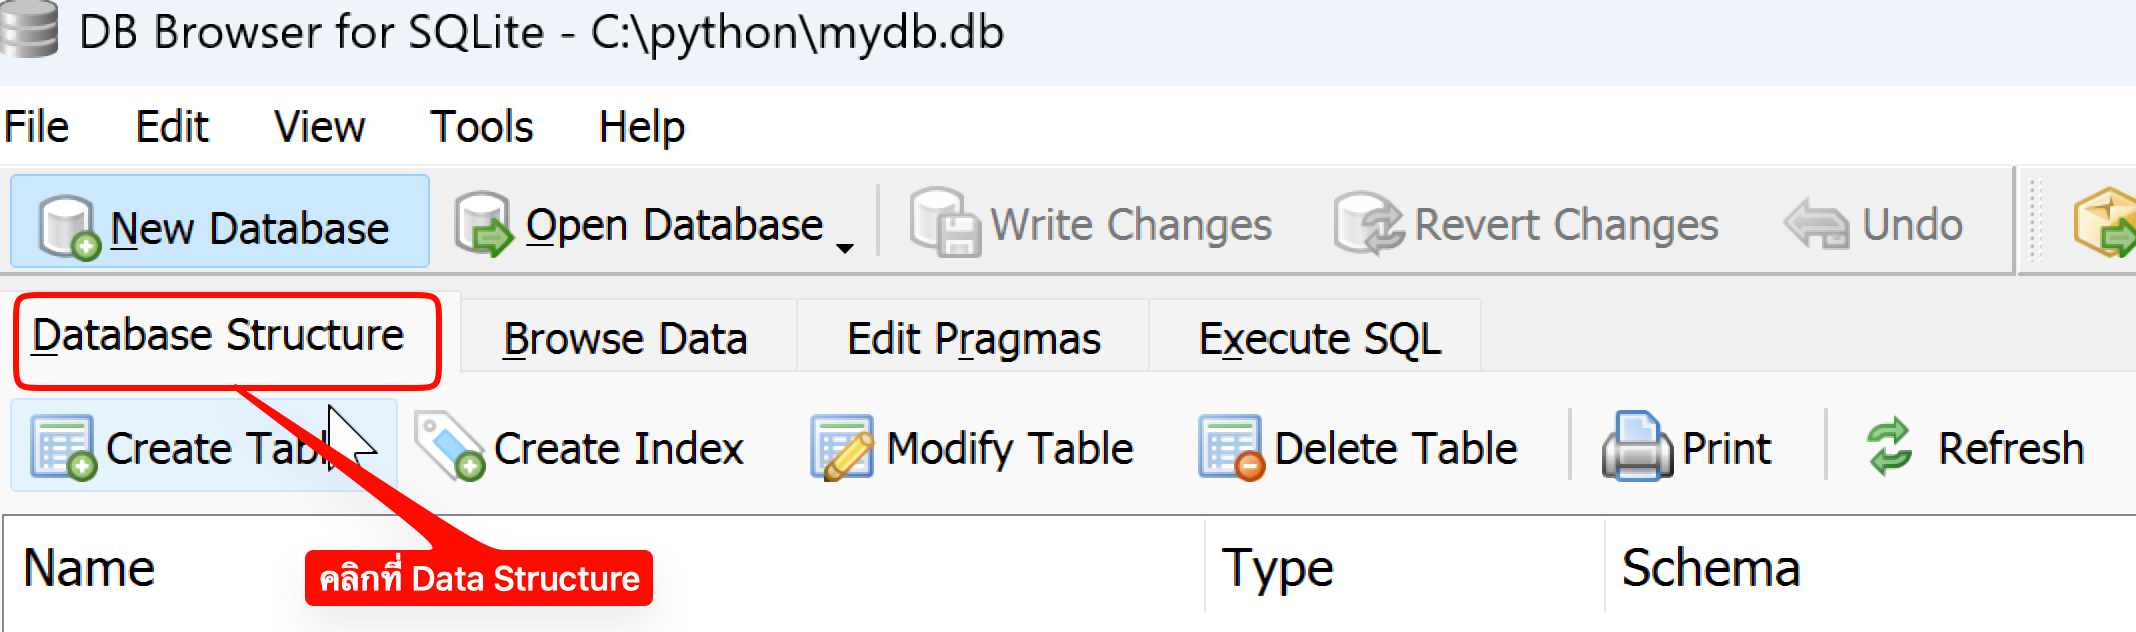Click the Delete Table icon
The height and width of the screenshot is (632, 2136).
(x=1231, y=447)
